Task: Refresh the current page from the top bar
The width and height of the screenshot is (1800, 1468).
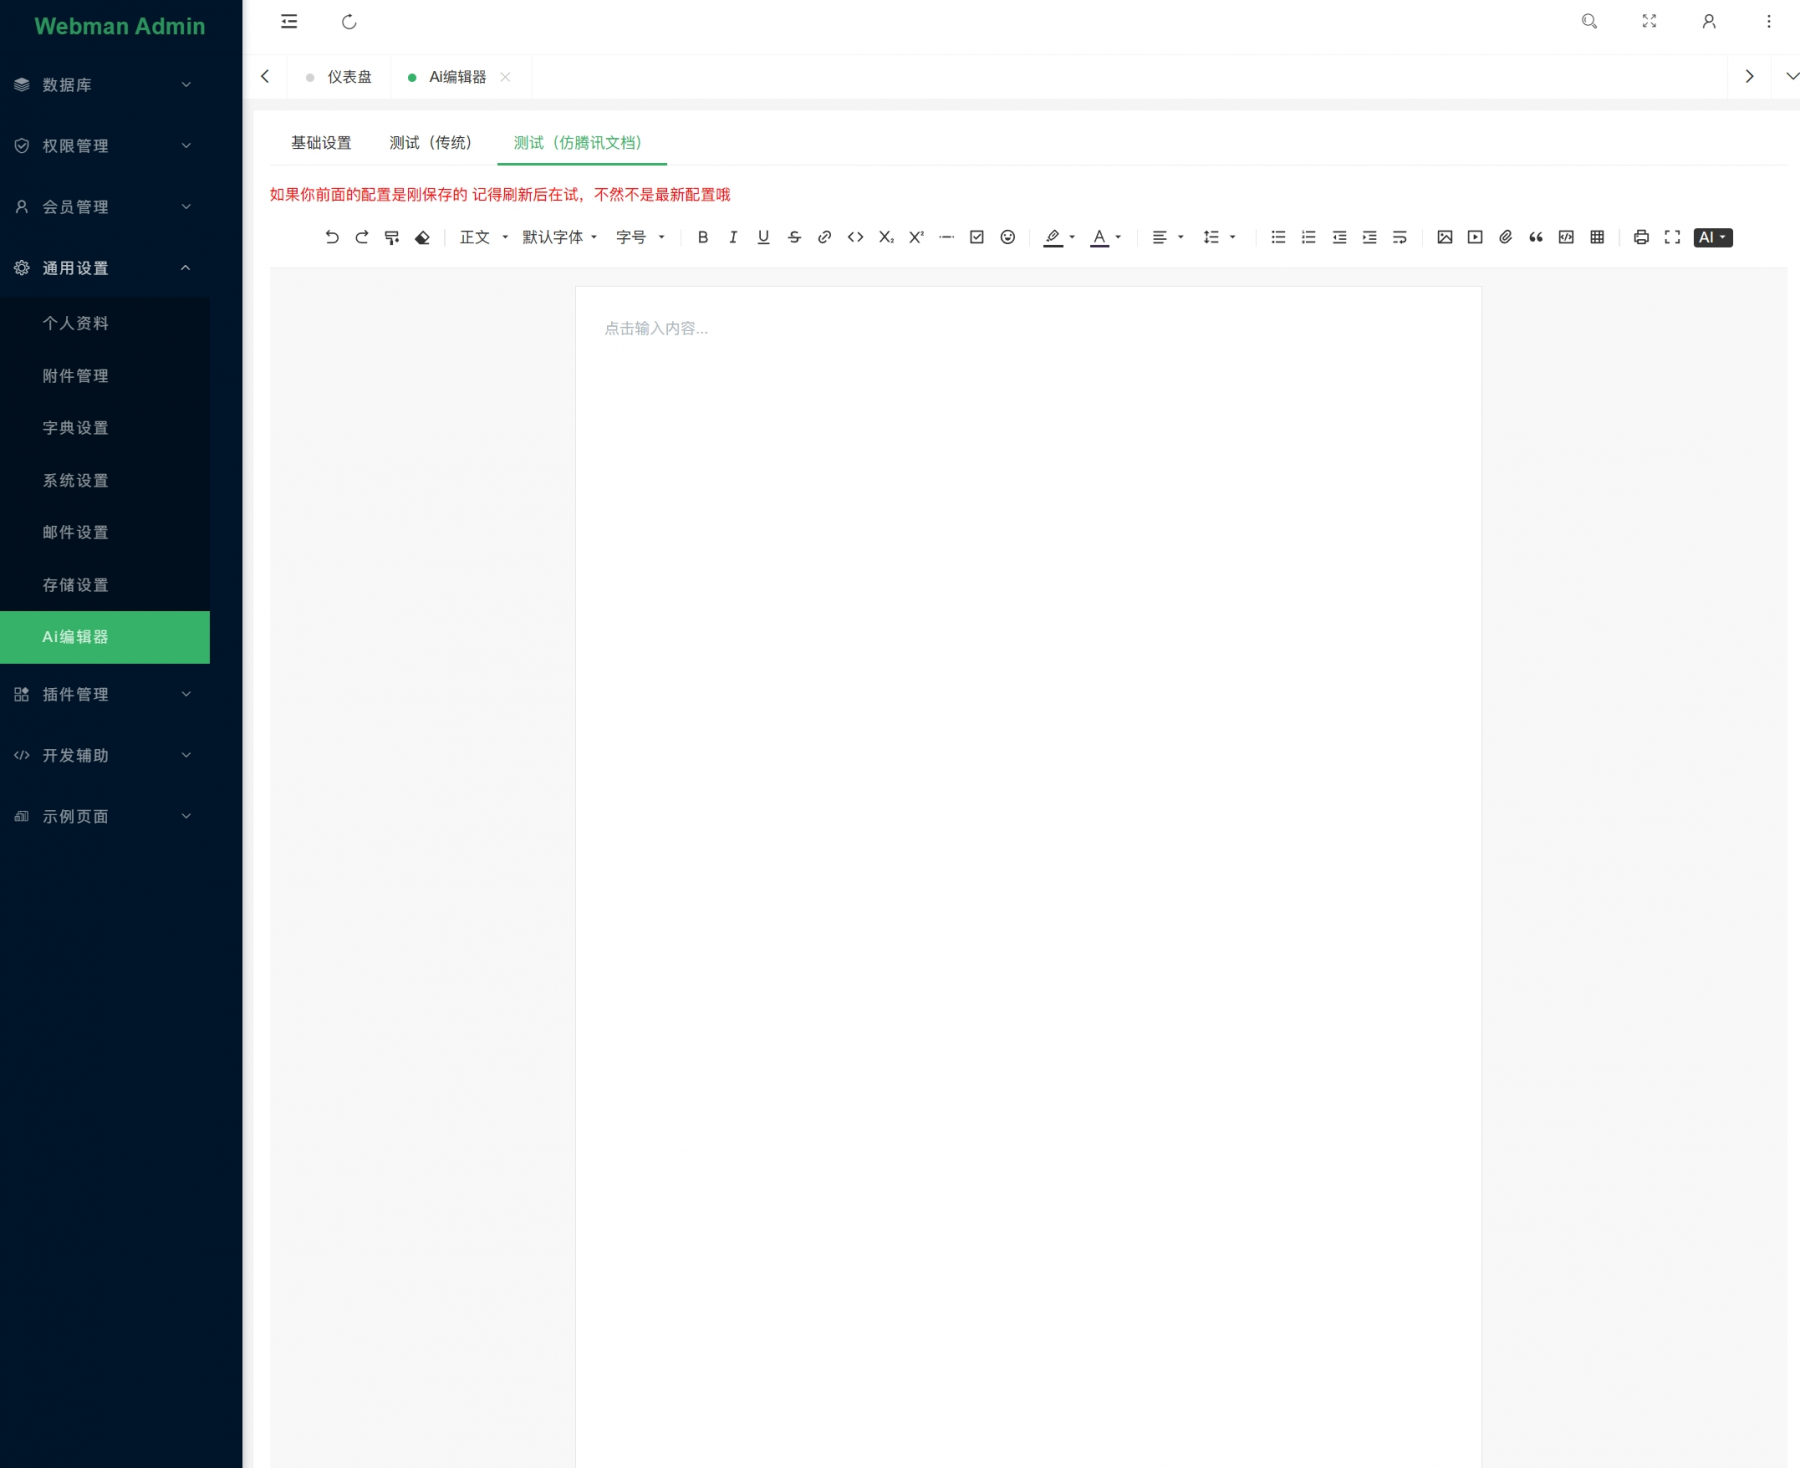Action: (349, 22)
